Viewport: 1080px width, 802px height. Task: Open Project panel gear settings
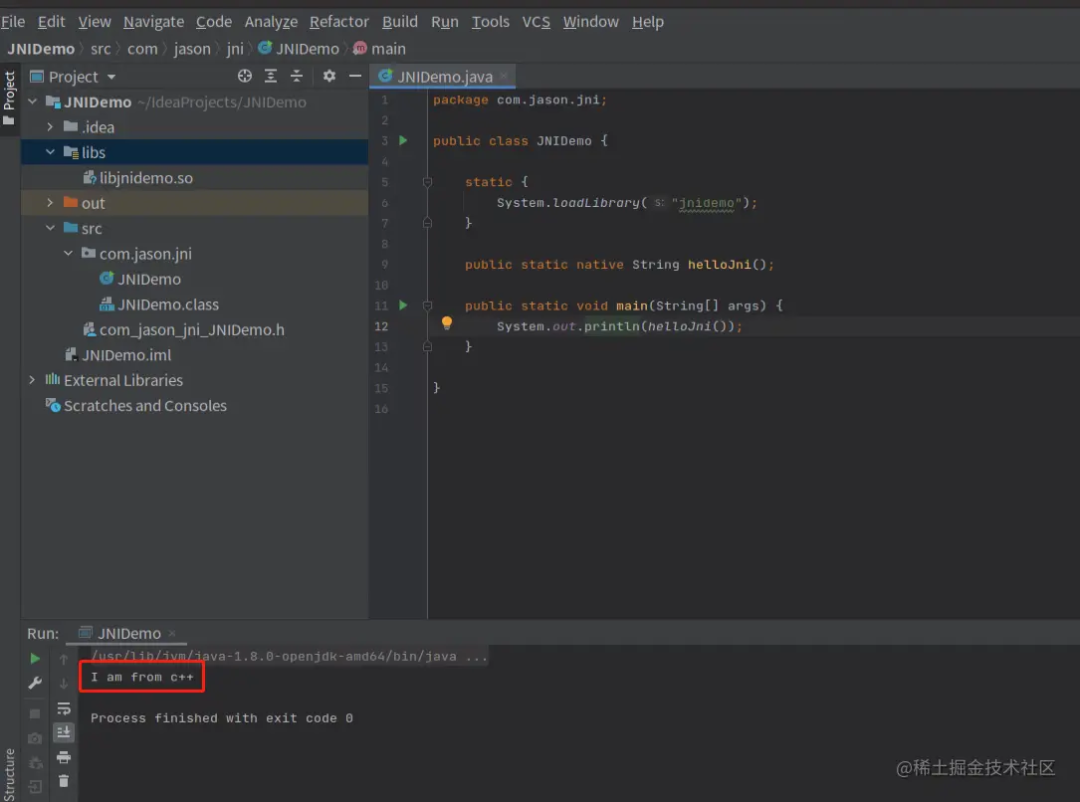click(329, 76)
